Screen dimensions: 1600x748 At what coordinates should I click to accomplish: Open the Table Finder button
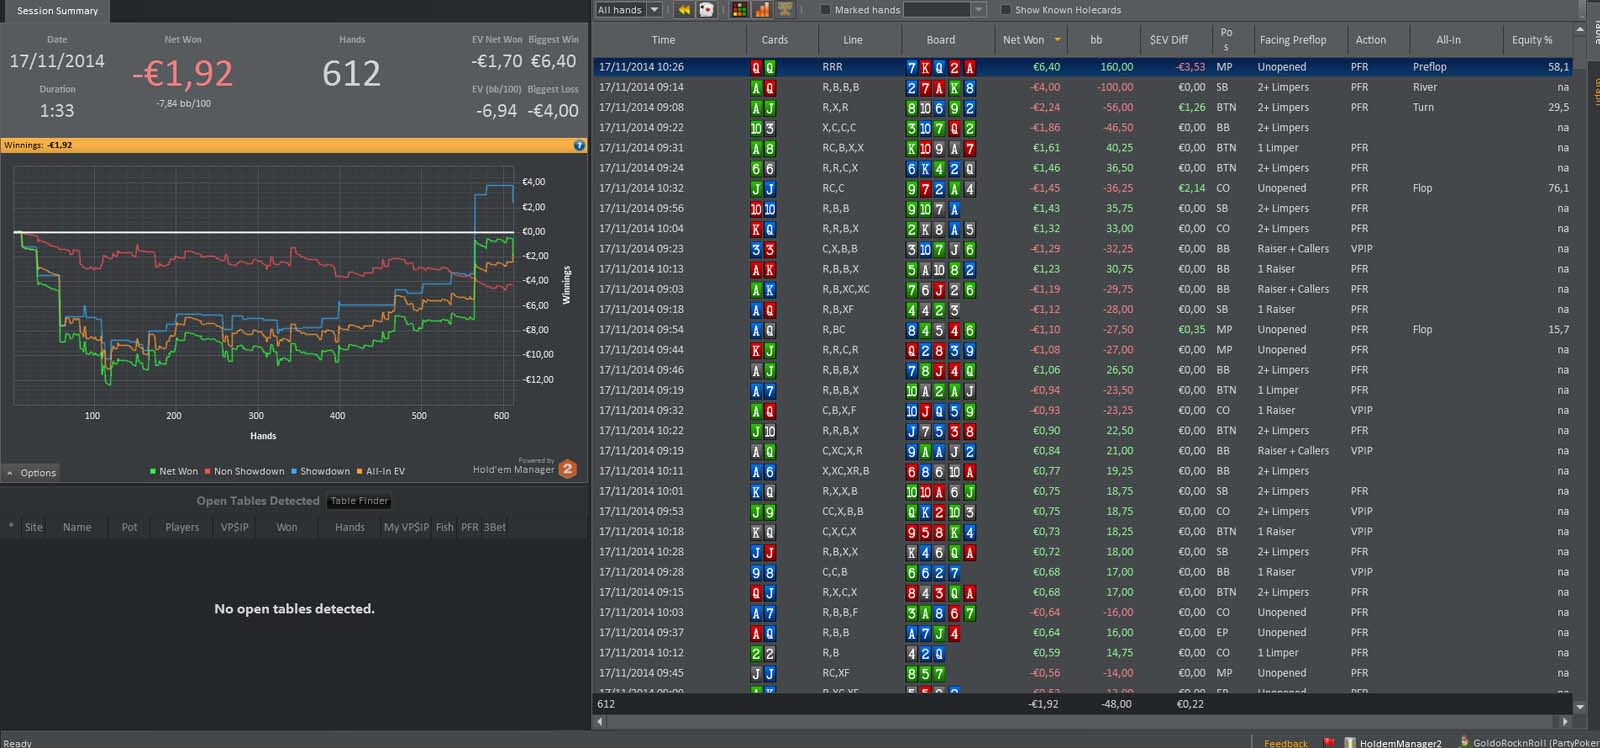click(x=359, y=501)
